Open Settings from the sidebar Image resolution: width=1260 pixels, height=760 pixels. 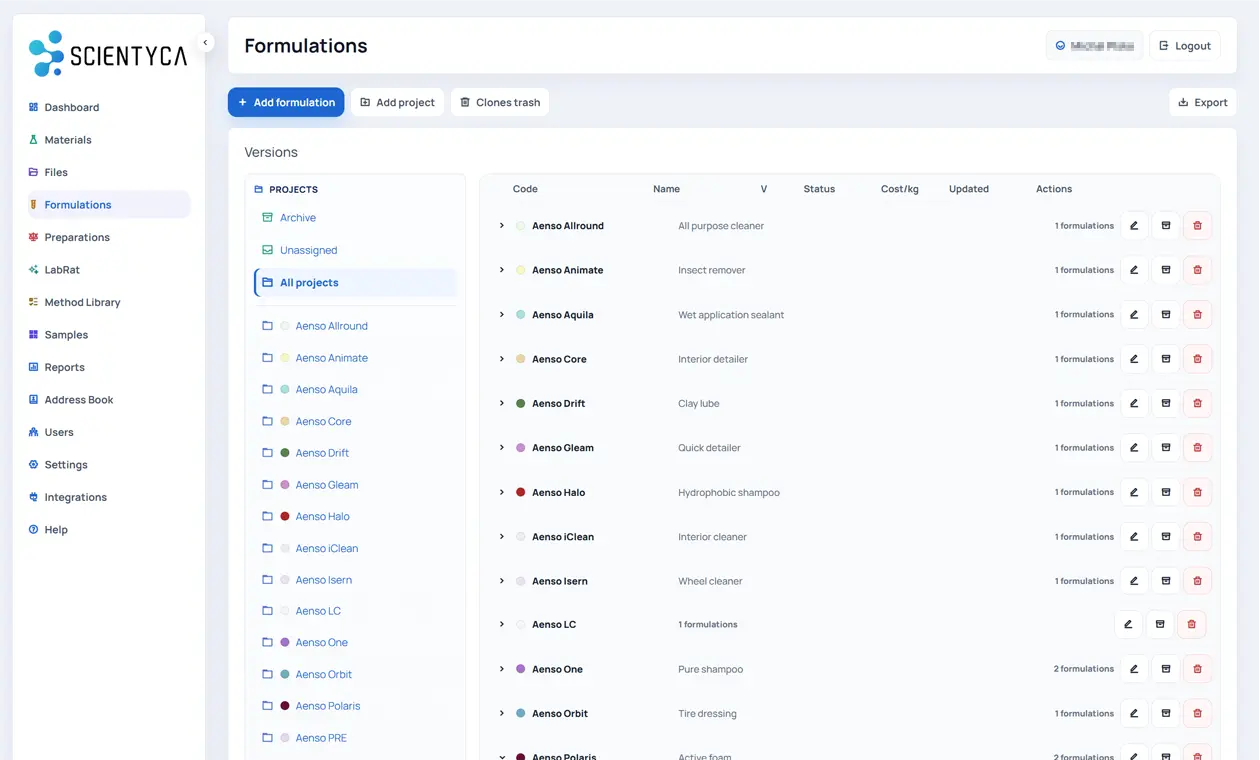[109, 465]
